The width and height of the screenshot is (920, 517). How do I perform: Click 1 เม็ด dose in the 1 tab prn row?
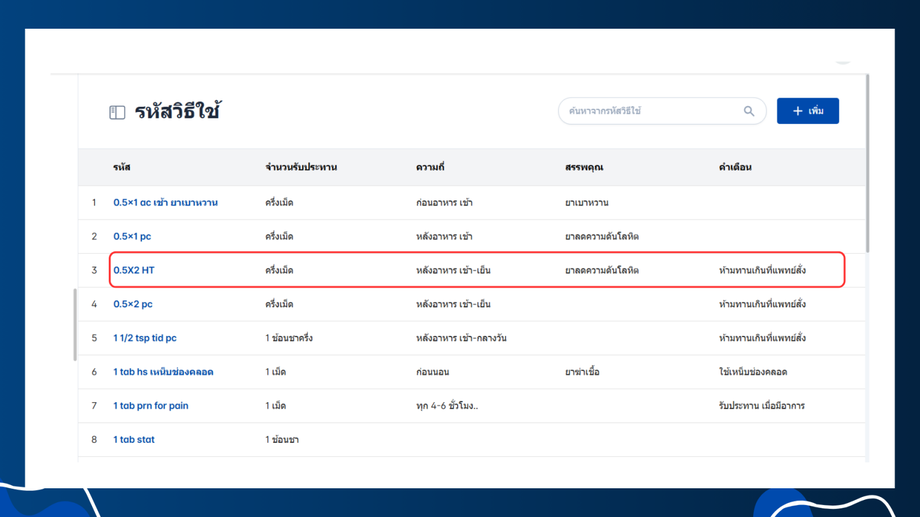tap(275, 406)
